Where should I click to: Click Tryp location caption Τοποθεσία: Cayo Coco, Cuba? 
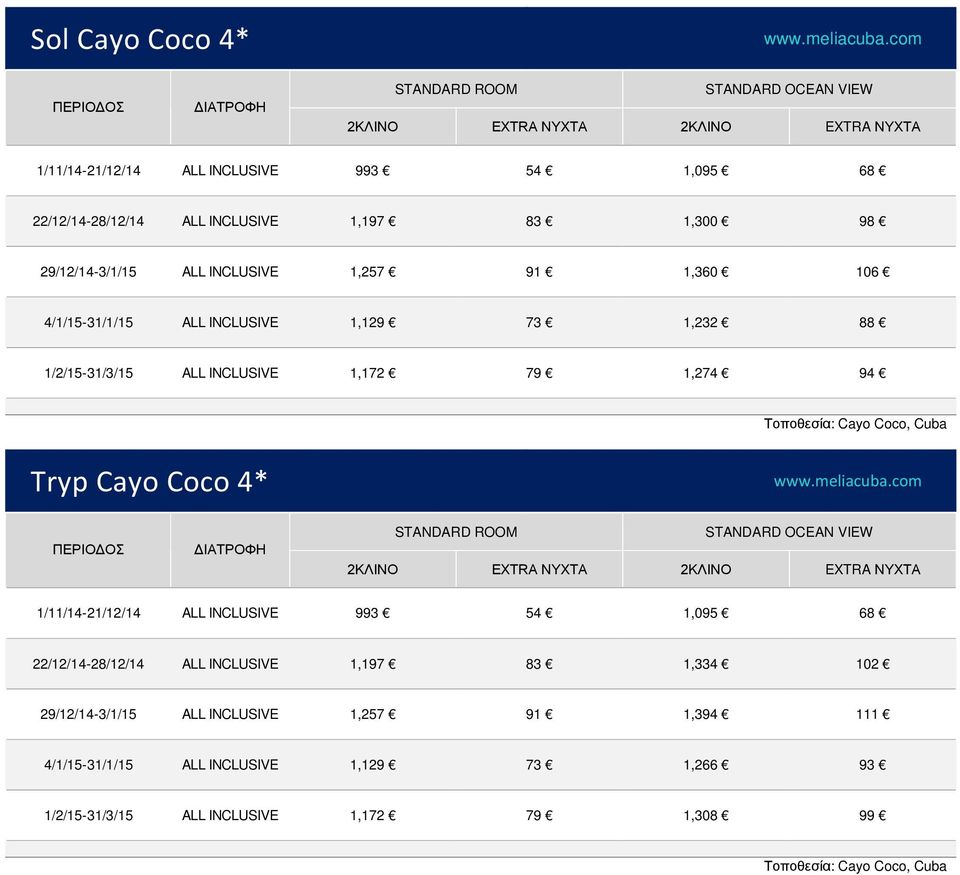[x=855, y=866]
